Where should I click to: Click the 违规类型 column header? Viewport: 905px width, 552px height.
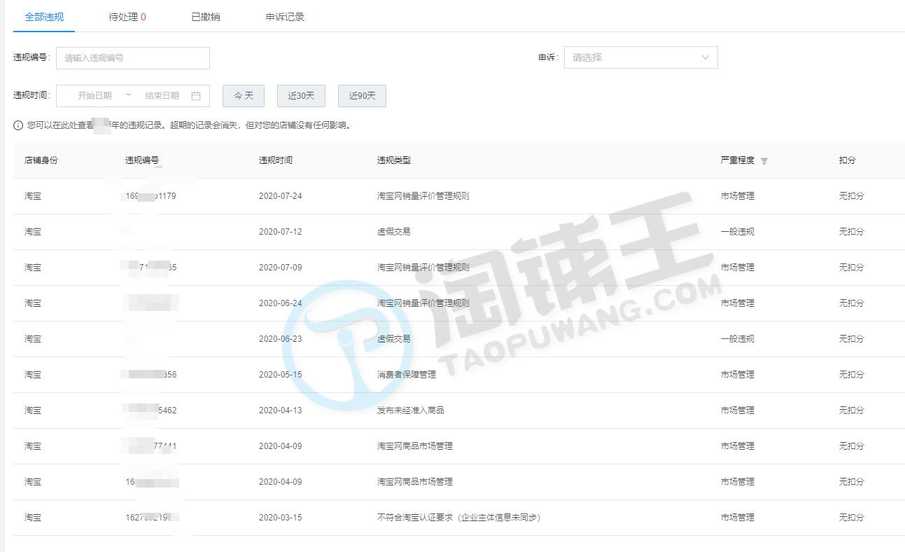click(394, 160)
